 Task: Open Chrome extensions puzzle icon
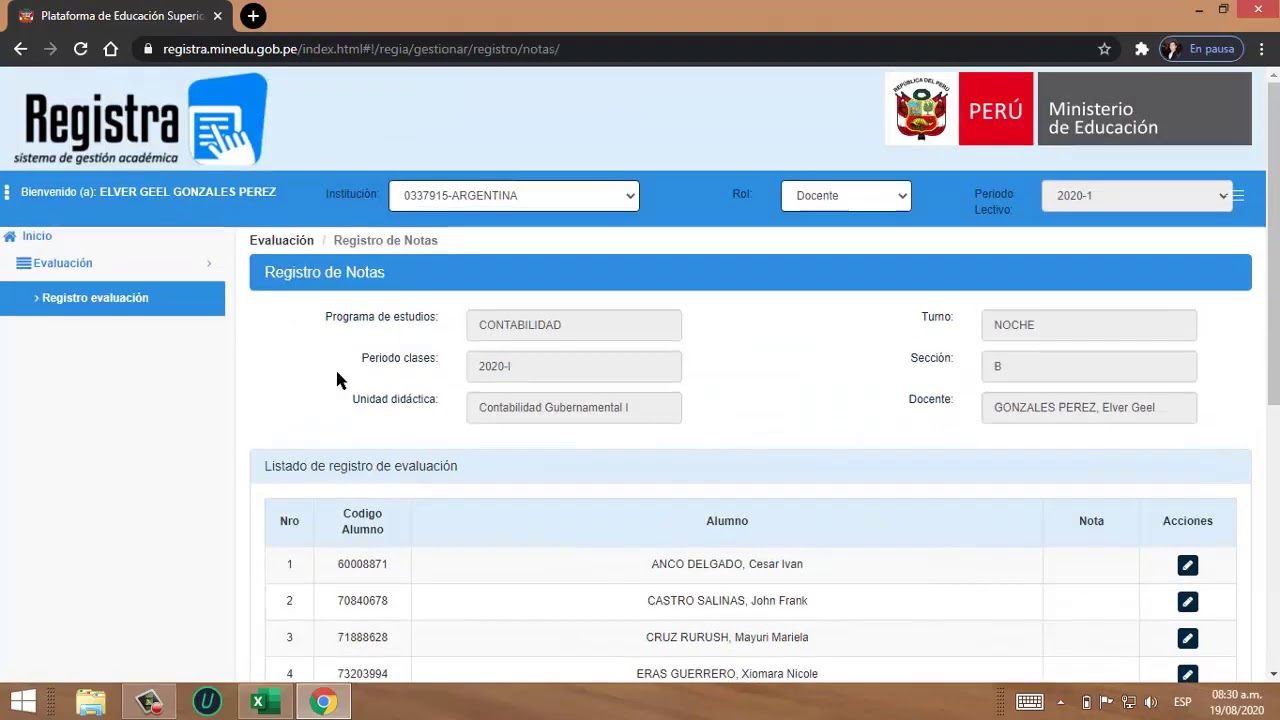tap(1141, 48)
